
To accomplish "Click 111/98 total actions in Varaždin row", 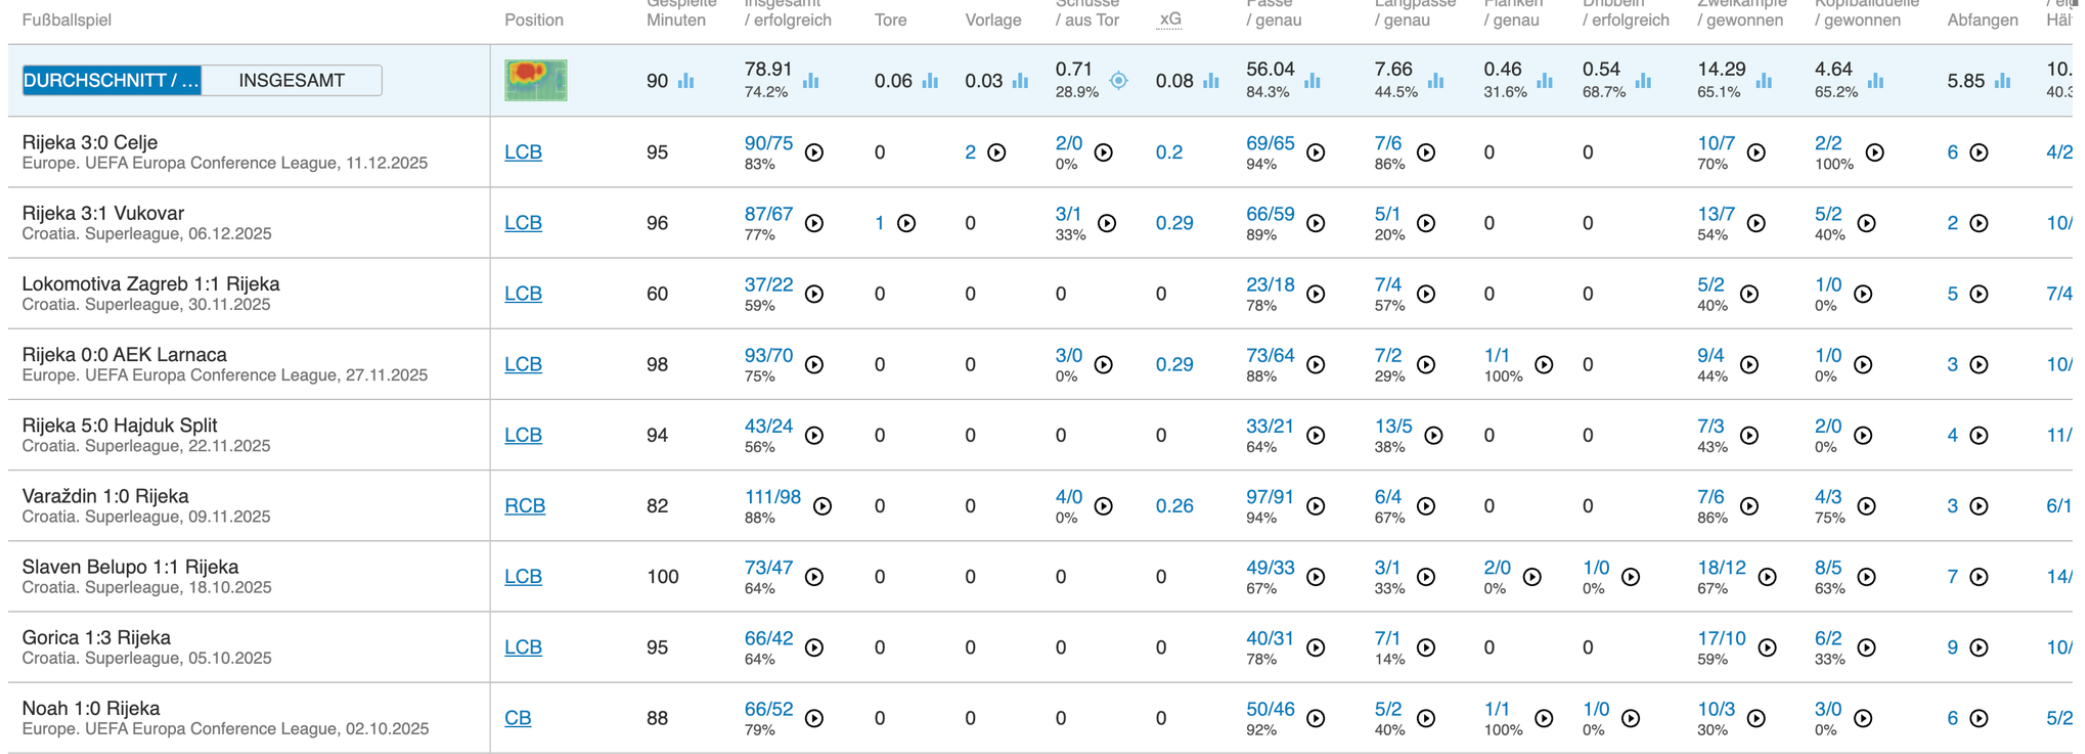I will coord(772,497).
